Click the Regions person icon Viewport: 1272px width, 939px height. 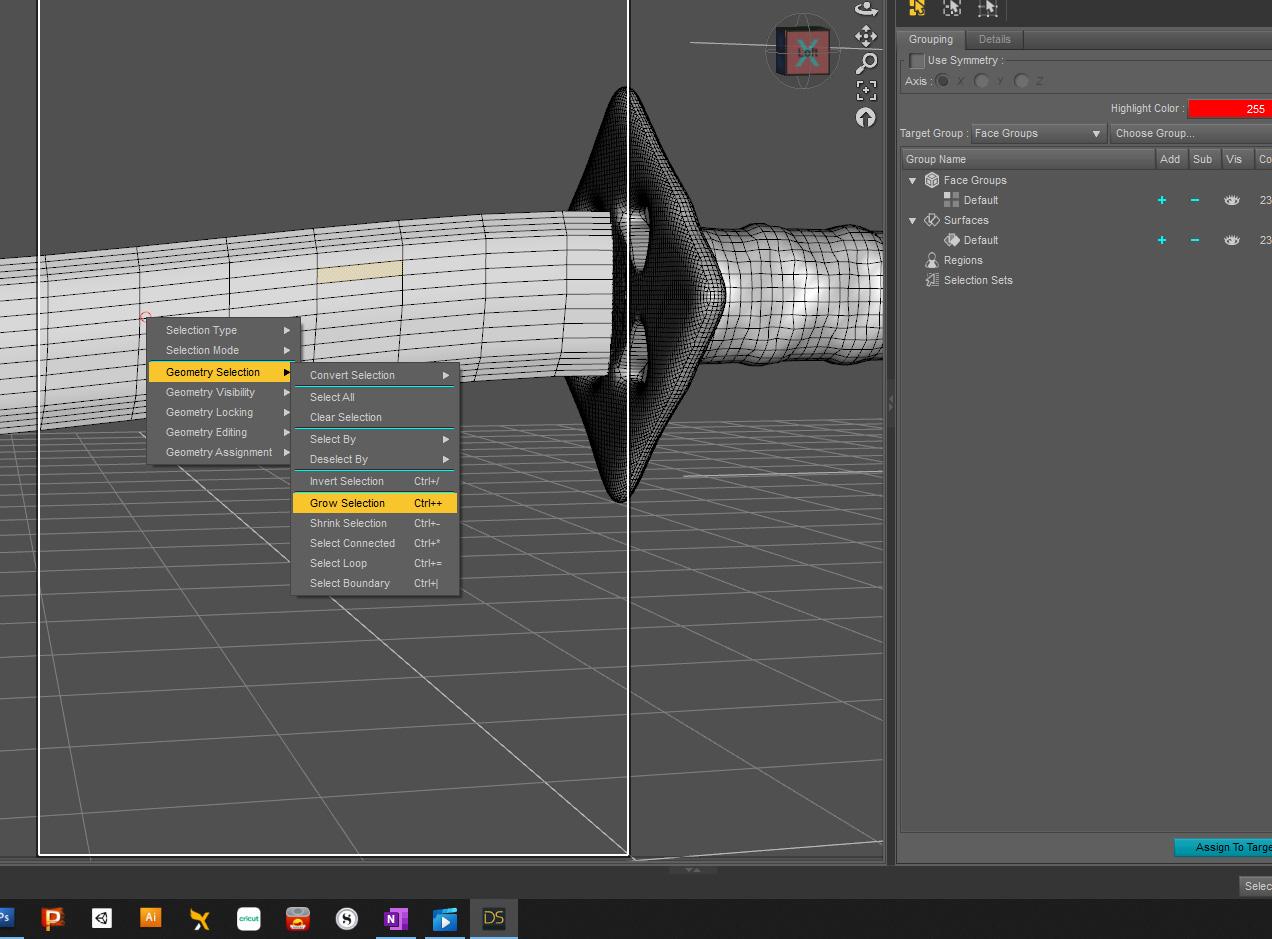[932, 260]
